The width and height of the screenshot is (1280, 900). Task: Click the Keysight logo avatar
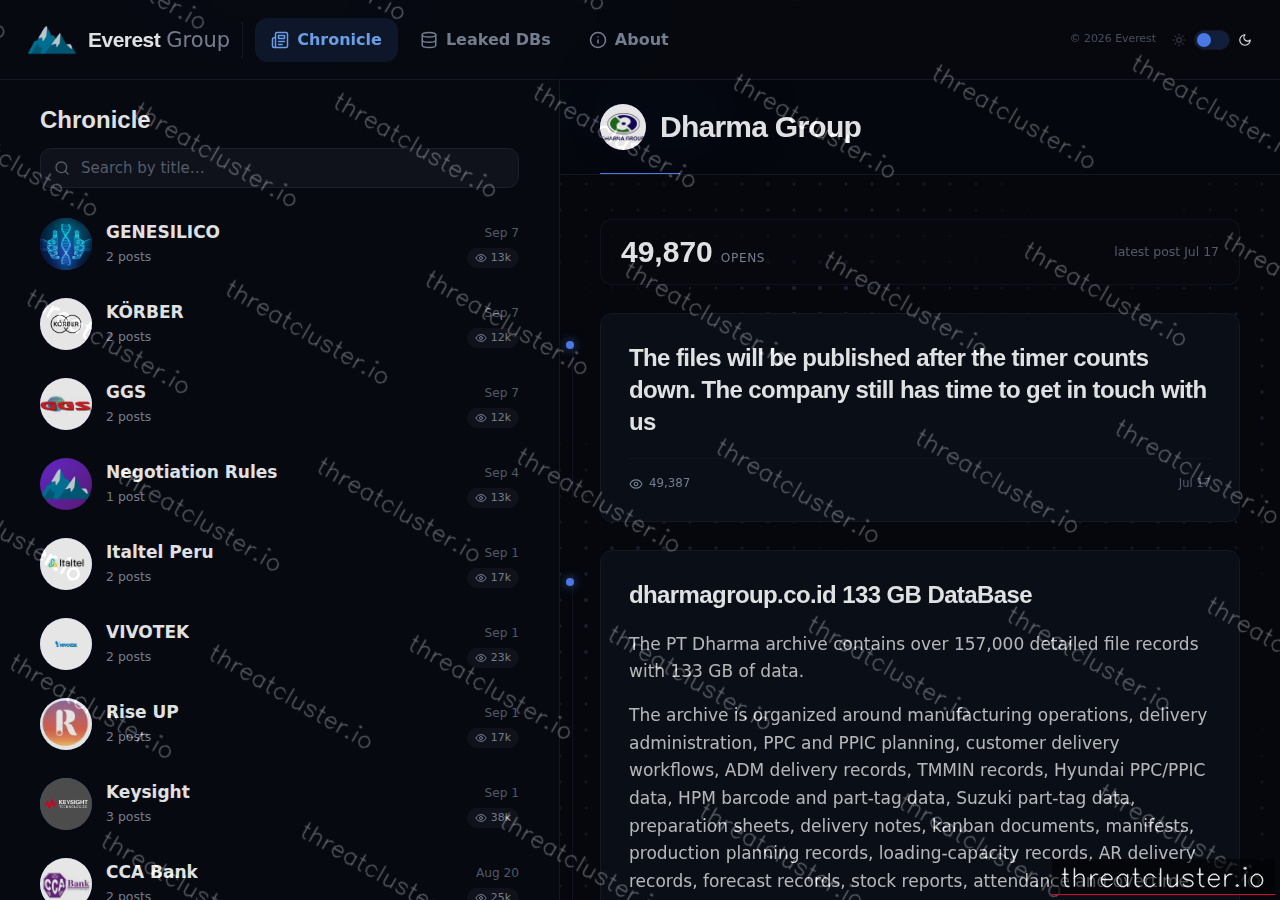[x=66, y=804]
